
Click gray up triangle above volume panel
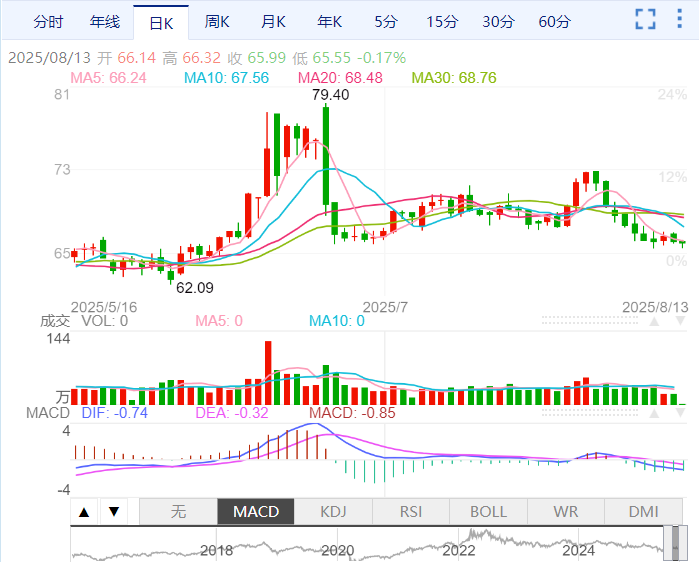point(654,322)
